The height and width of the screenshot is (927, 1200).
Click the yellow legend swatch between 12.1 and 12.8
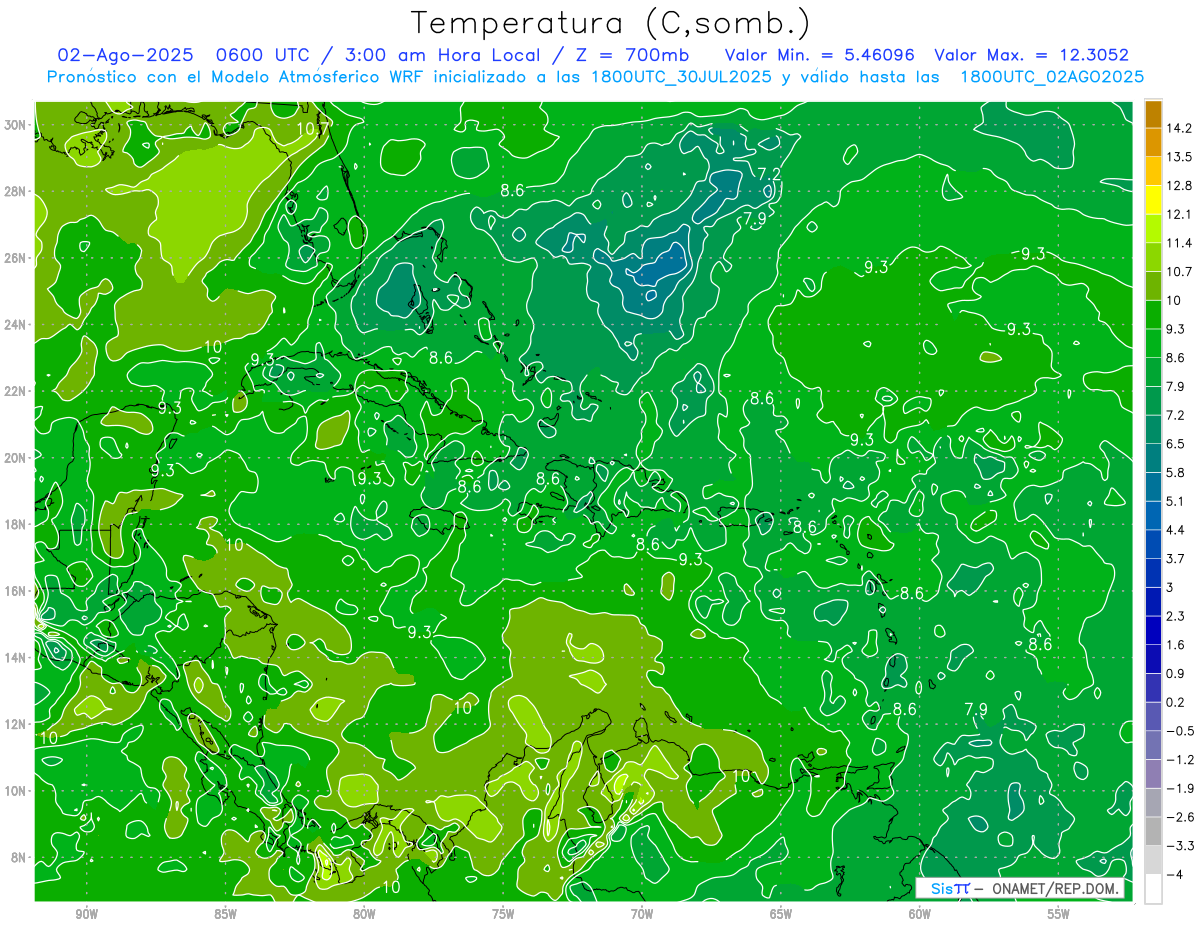pos(1153,200)
